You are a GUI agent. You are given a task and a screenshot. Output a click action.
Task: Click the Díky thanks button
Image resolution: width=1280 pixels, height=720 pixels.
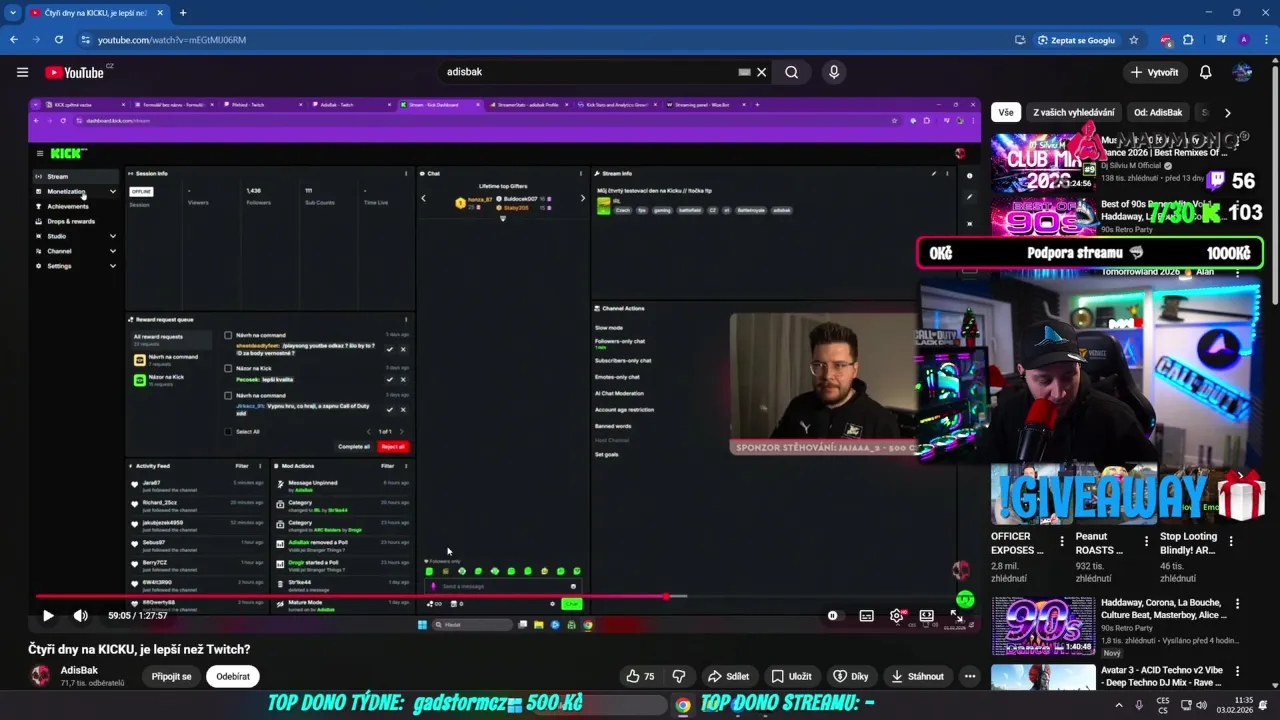coord(851,677)
